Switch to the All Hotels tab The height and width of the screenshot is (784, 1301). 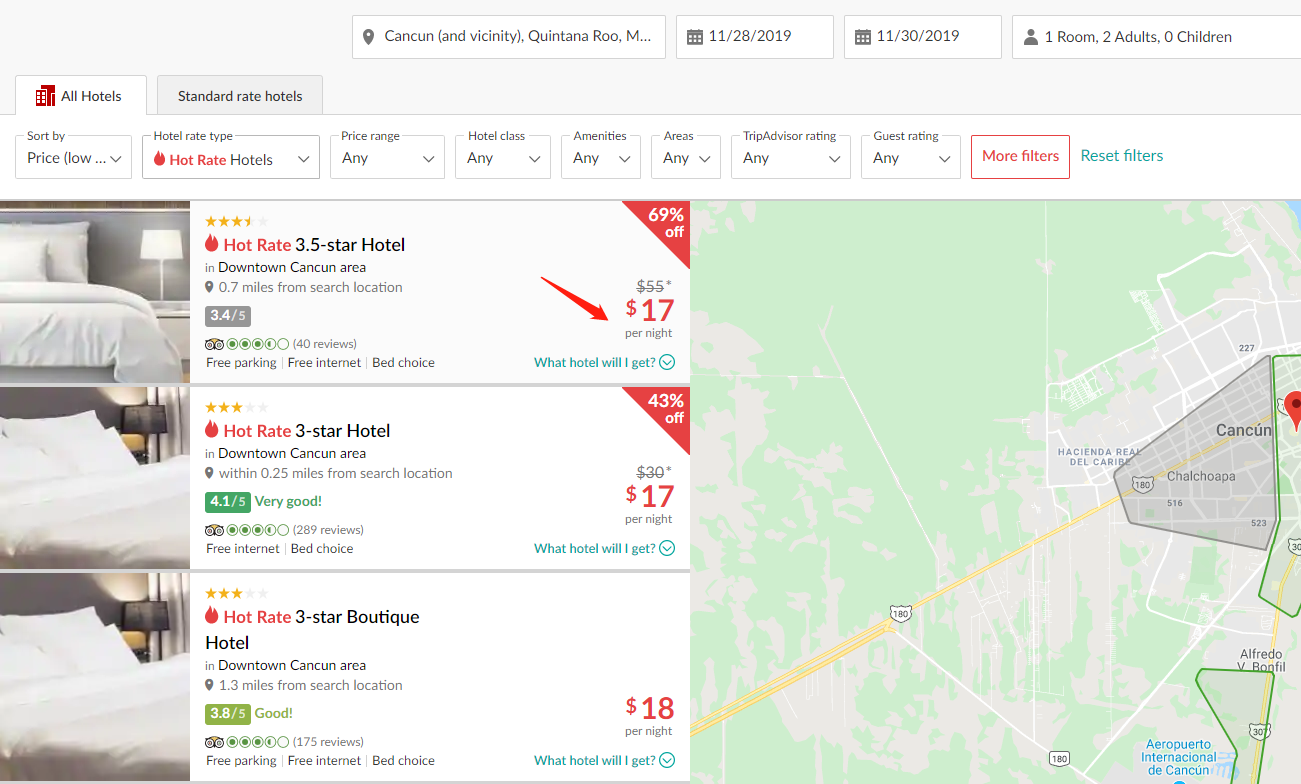click(x=81, y=96)
